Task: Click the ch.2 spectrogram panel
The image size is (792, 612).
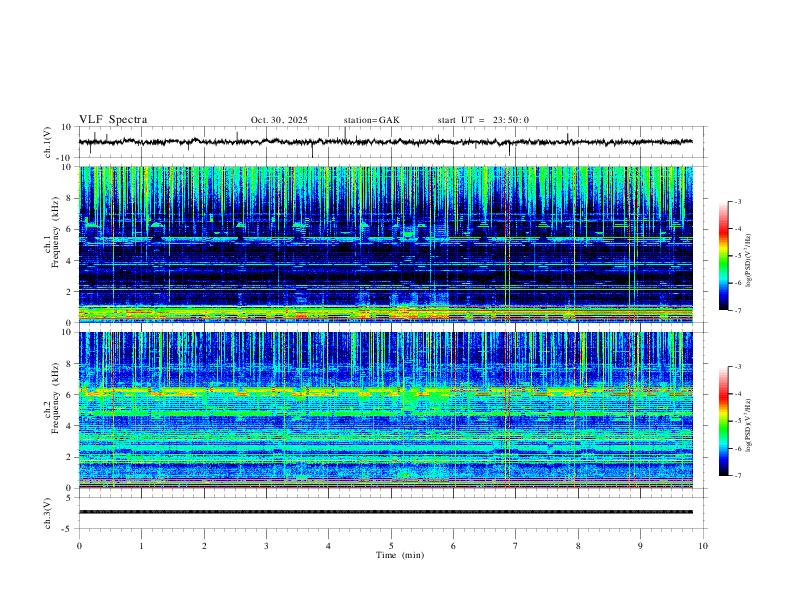Action: pos(386,410)
